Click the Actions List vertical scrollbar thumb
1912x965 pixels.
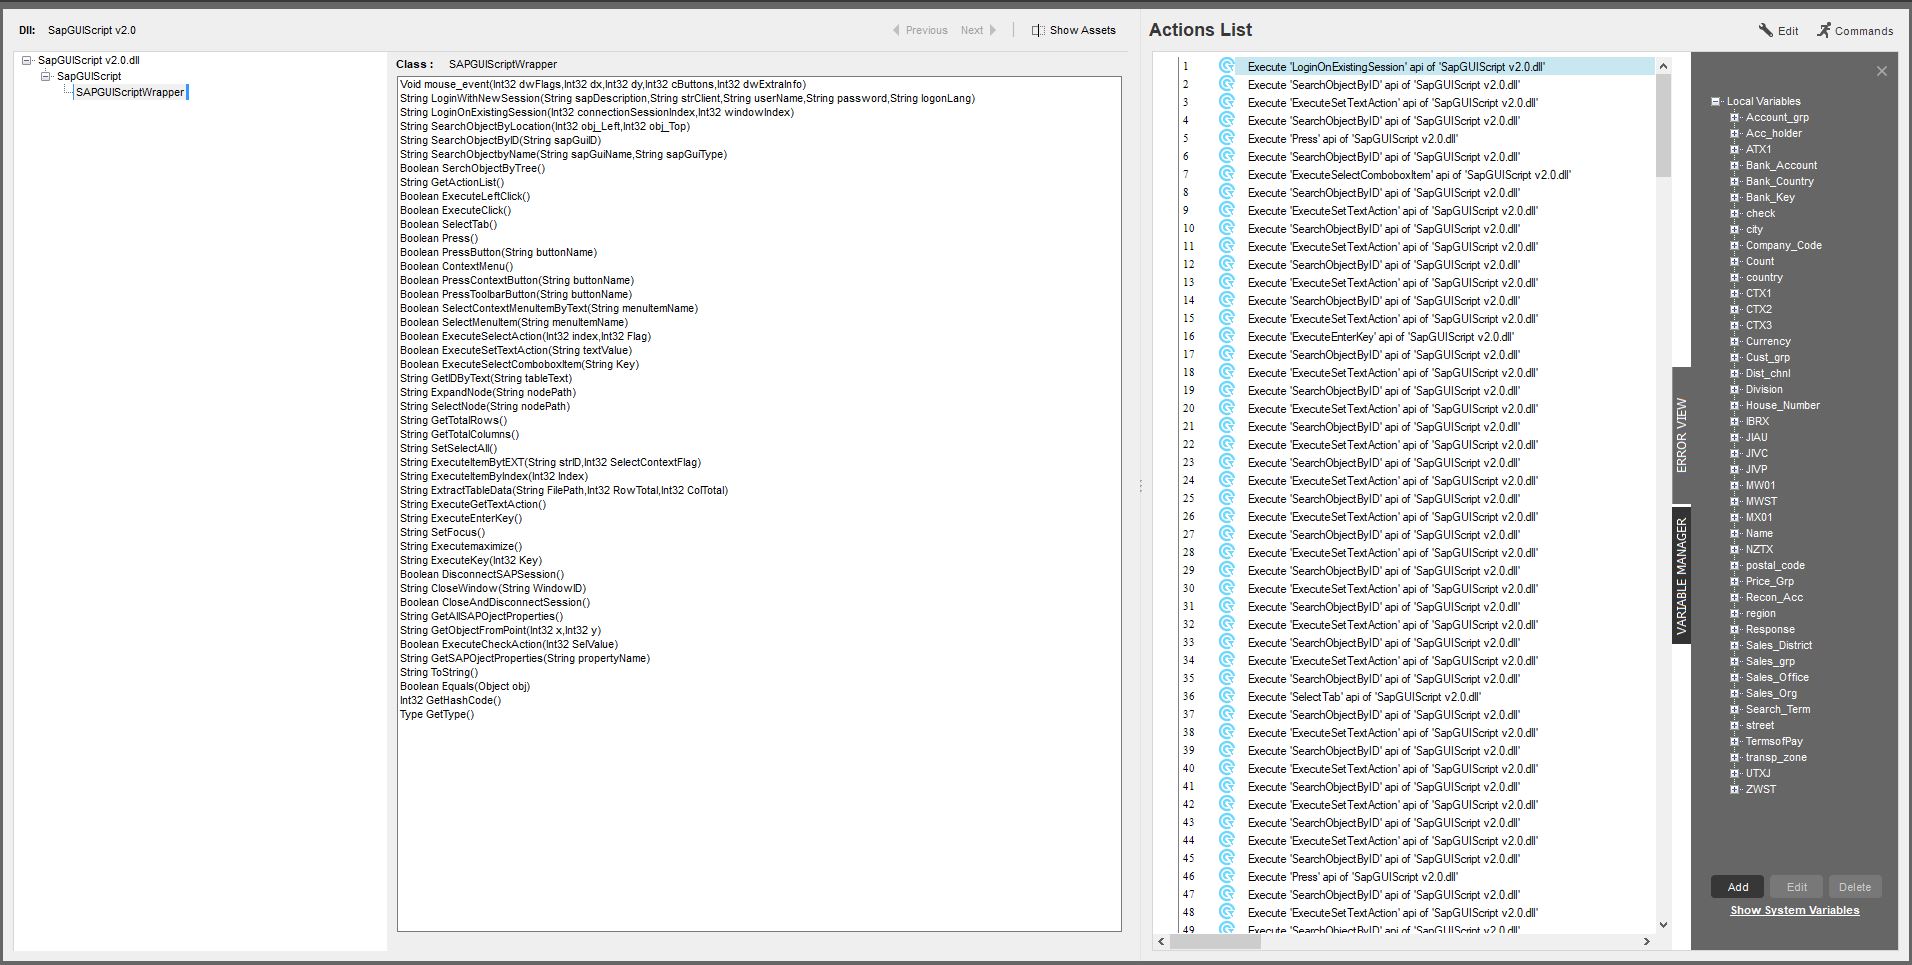pos(1663,126)
